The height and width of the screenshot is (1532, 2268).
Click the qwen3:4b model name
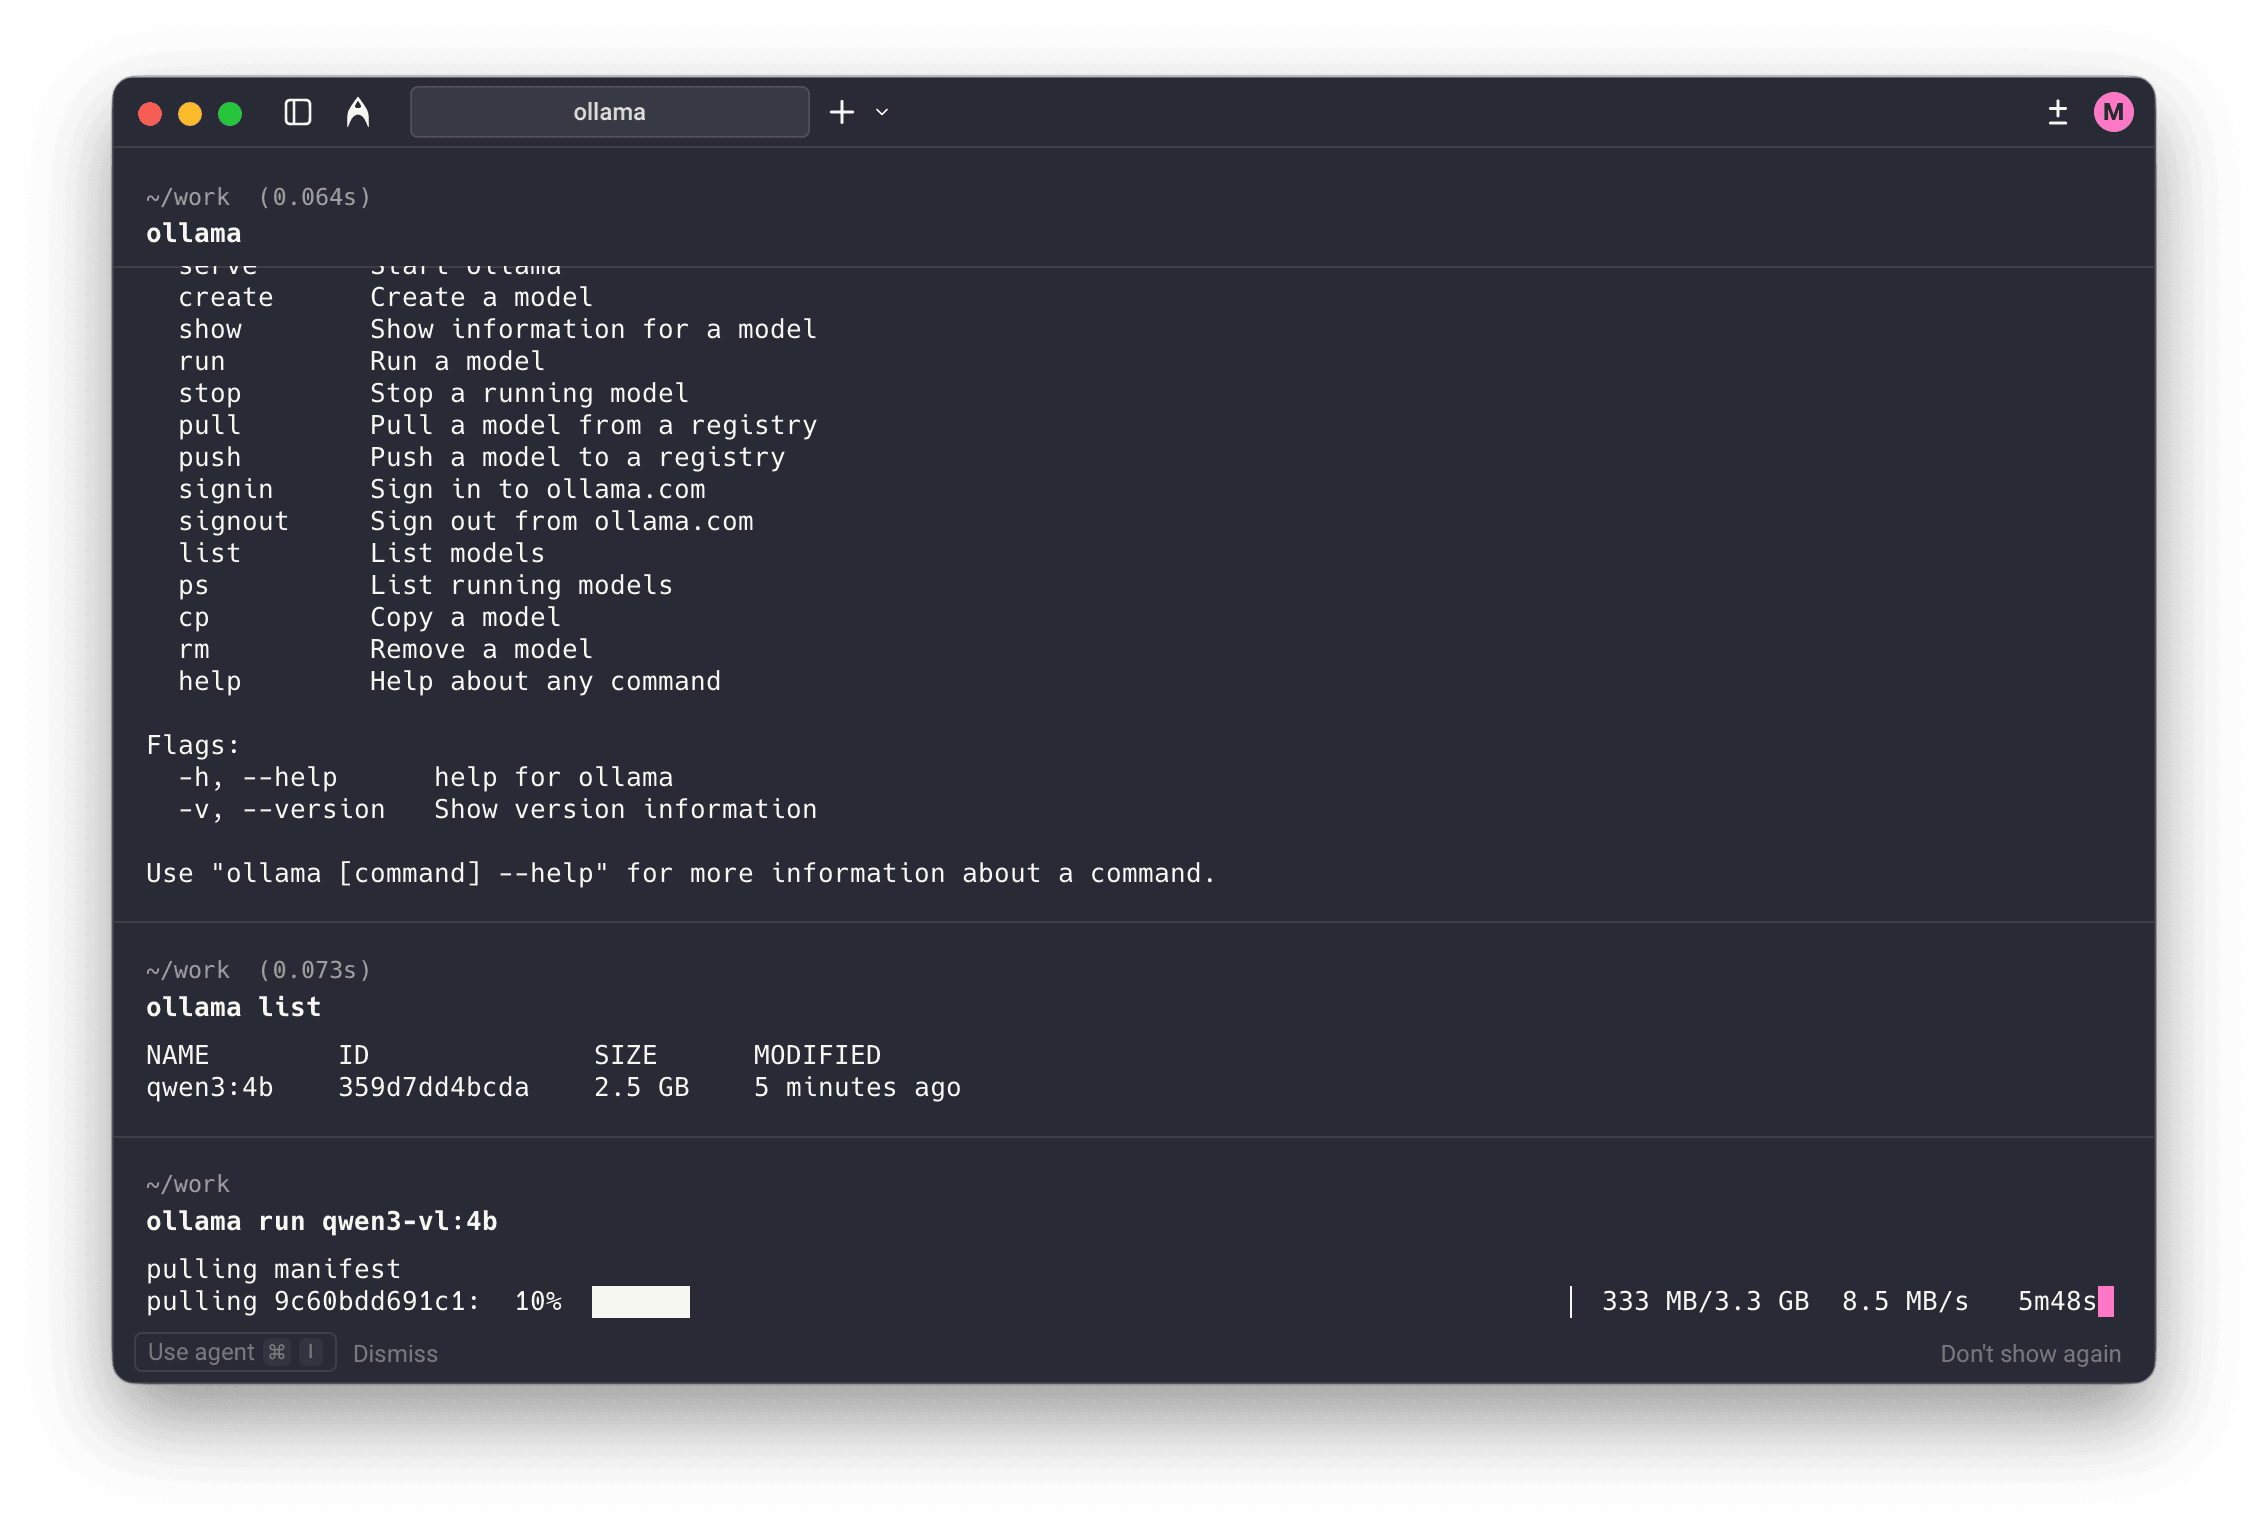pyautogui.click(x=209, y=1087)
